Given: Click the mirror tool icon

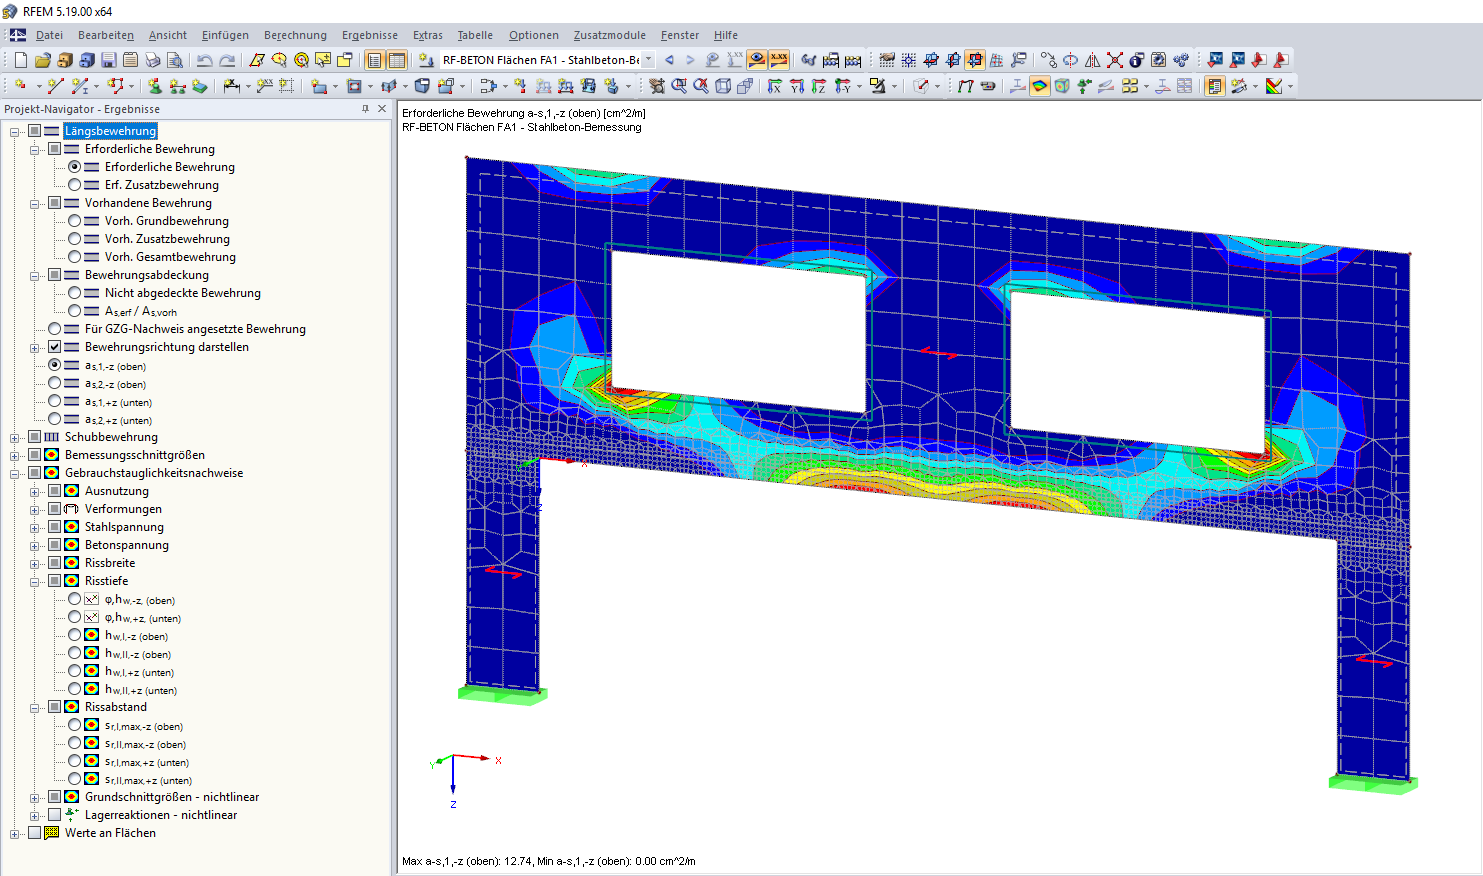Looking at the screenshot, I should 1093,60.
